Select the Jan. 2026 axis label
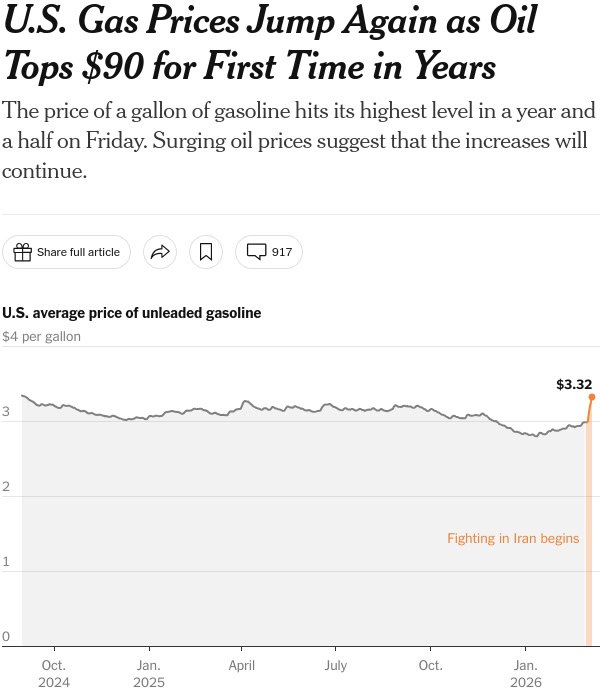 point(525,673)
